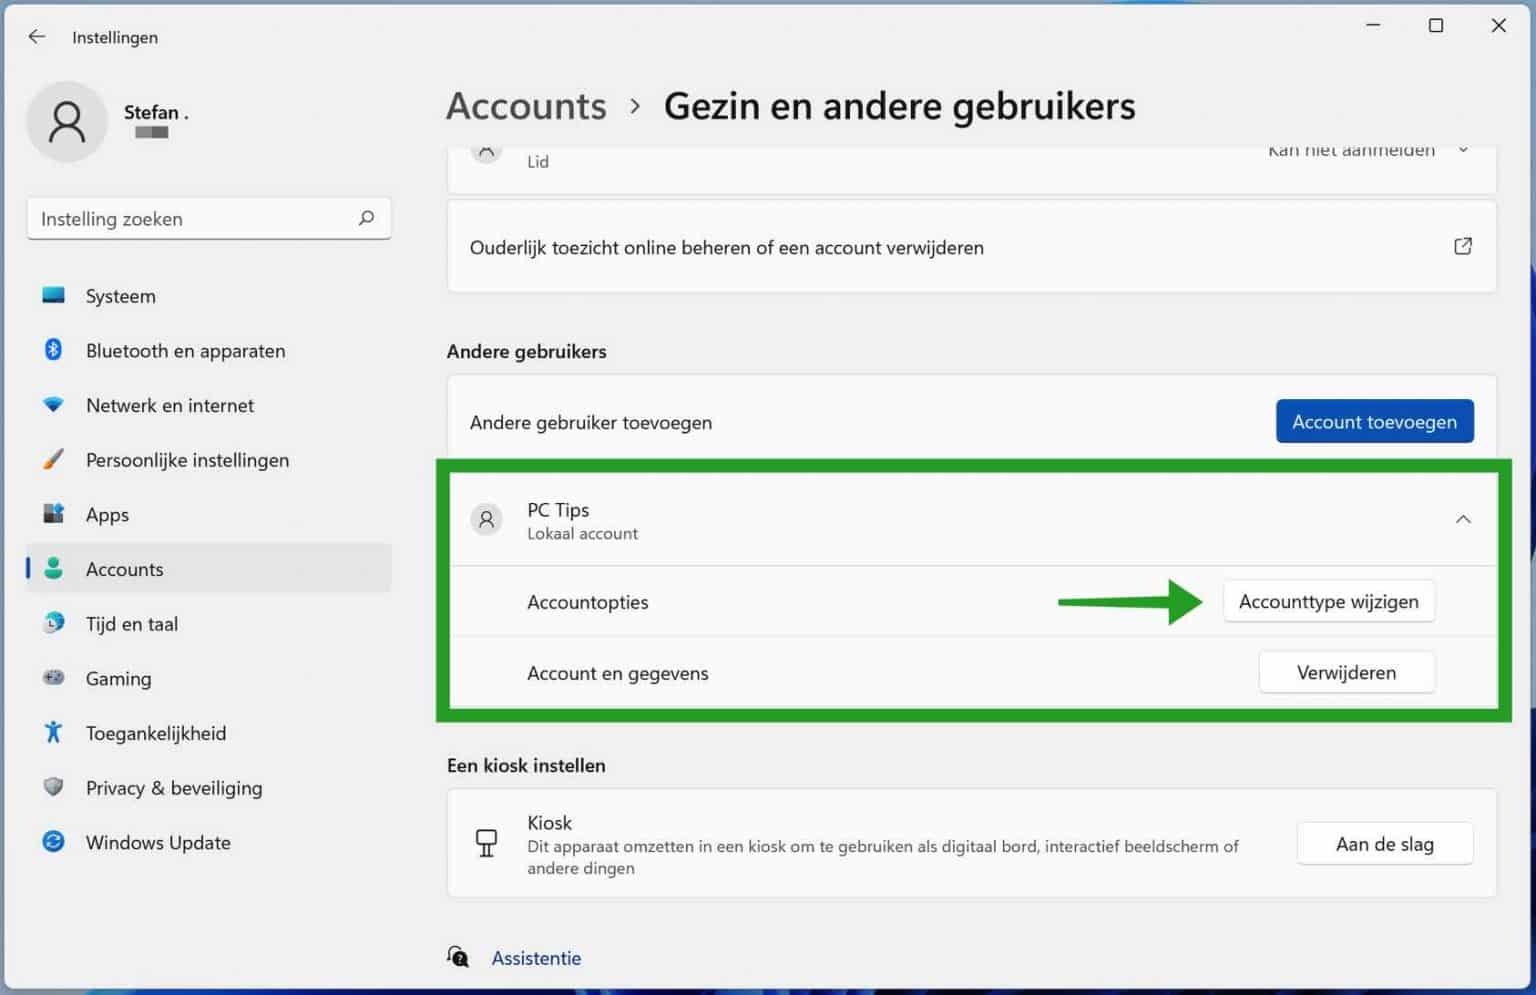Select Bluetooth en apparaten

tap(184, 351)
